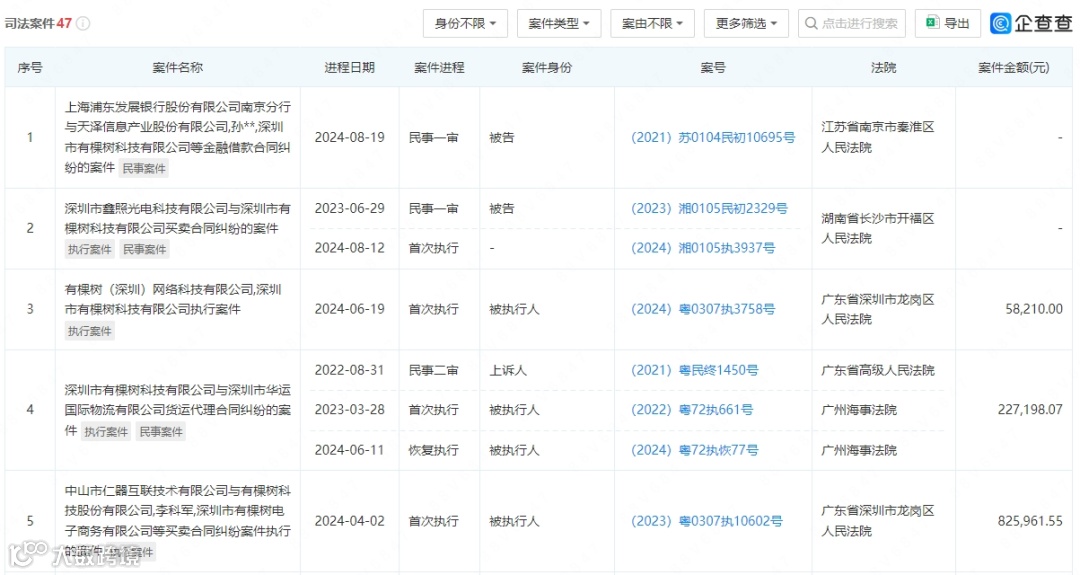Screen dimensions: 1080x575
Task: Click 民事二审 progress cell
Action: point(433,370)
